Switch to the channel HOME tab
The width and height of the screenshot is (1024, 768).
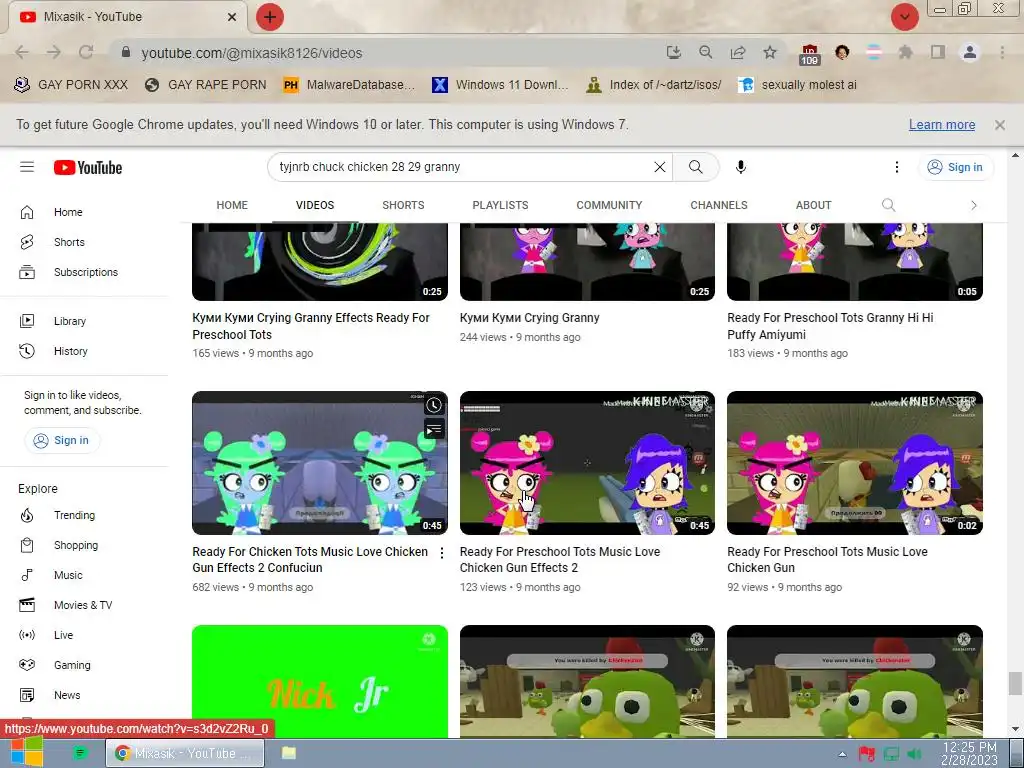tap(232, 205)
